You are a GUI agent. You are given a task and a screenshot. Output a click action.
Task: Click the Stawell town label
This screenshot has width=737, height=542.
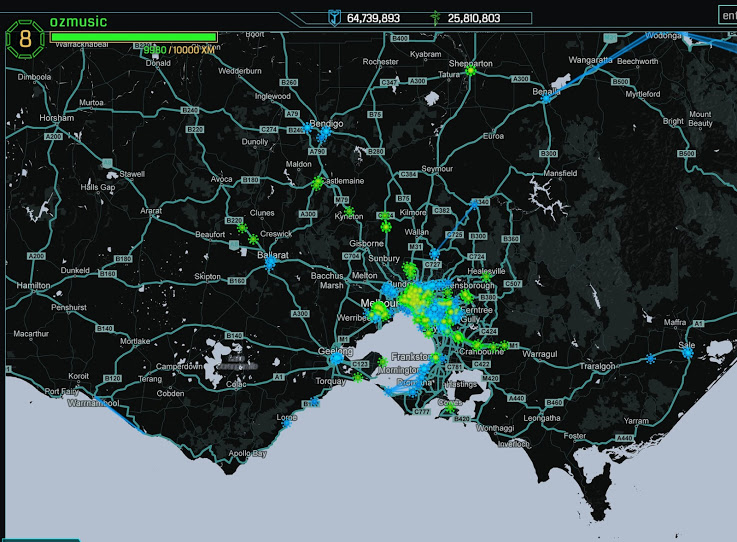click(132, 174)
